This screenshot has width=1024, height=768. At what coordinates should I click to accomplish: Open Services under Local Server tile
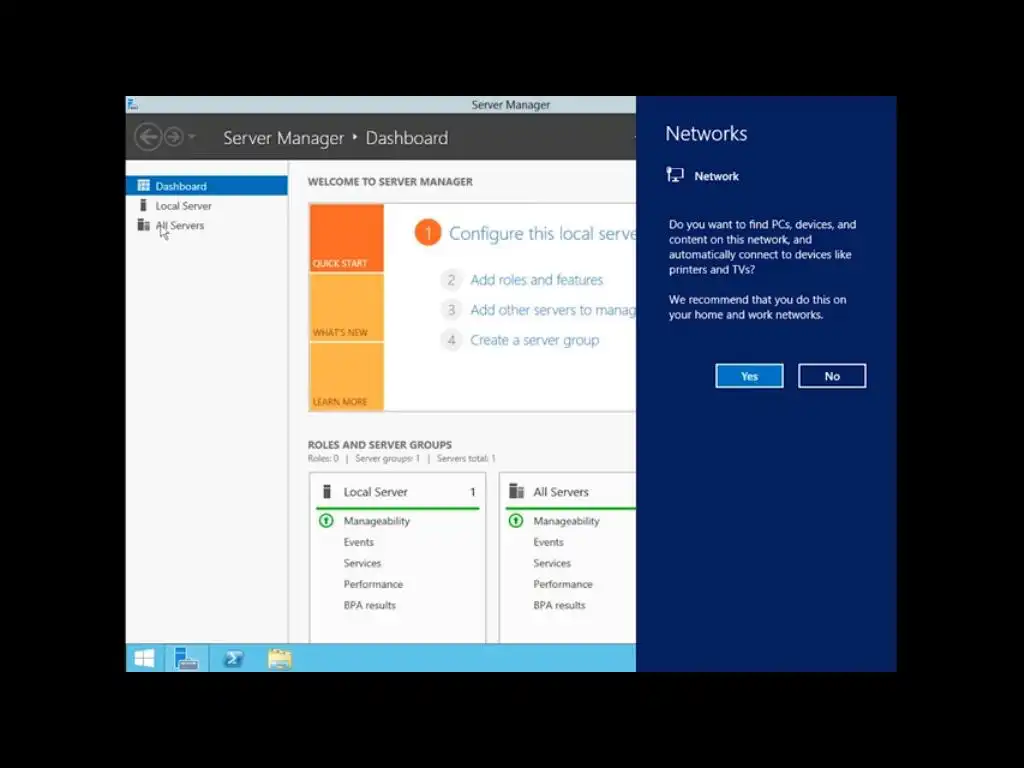click(x=362, y=563)
